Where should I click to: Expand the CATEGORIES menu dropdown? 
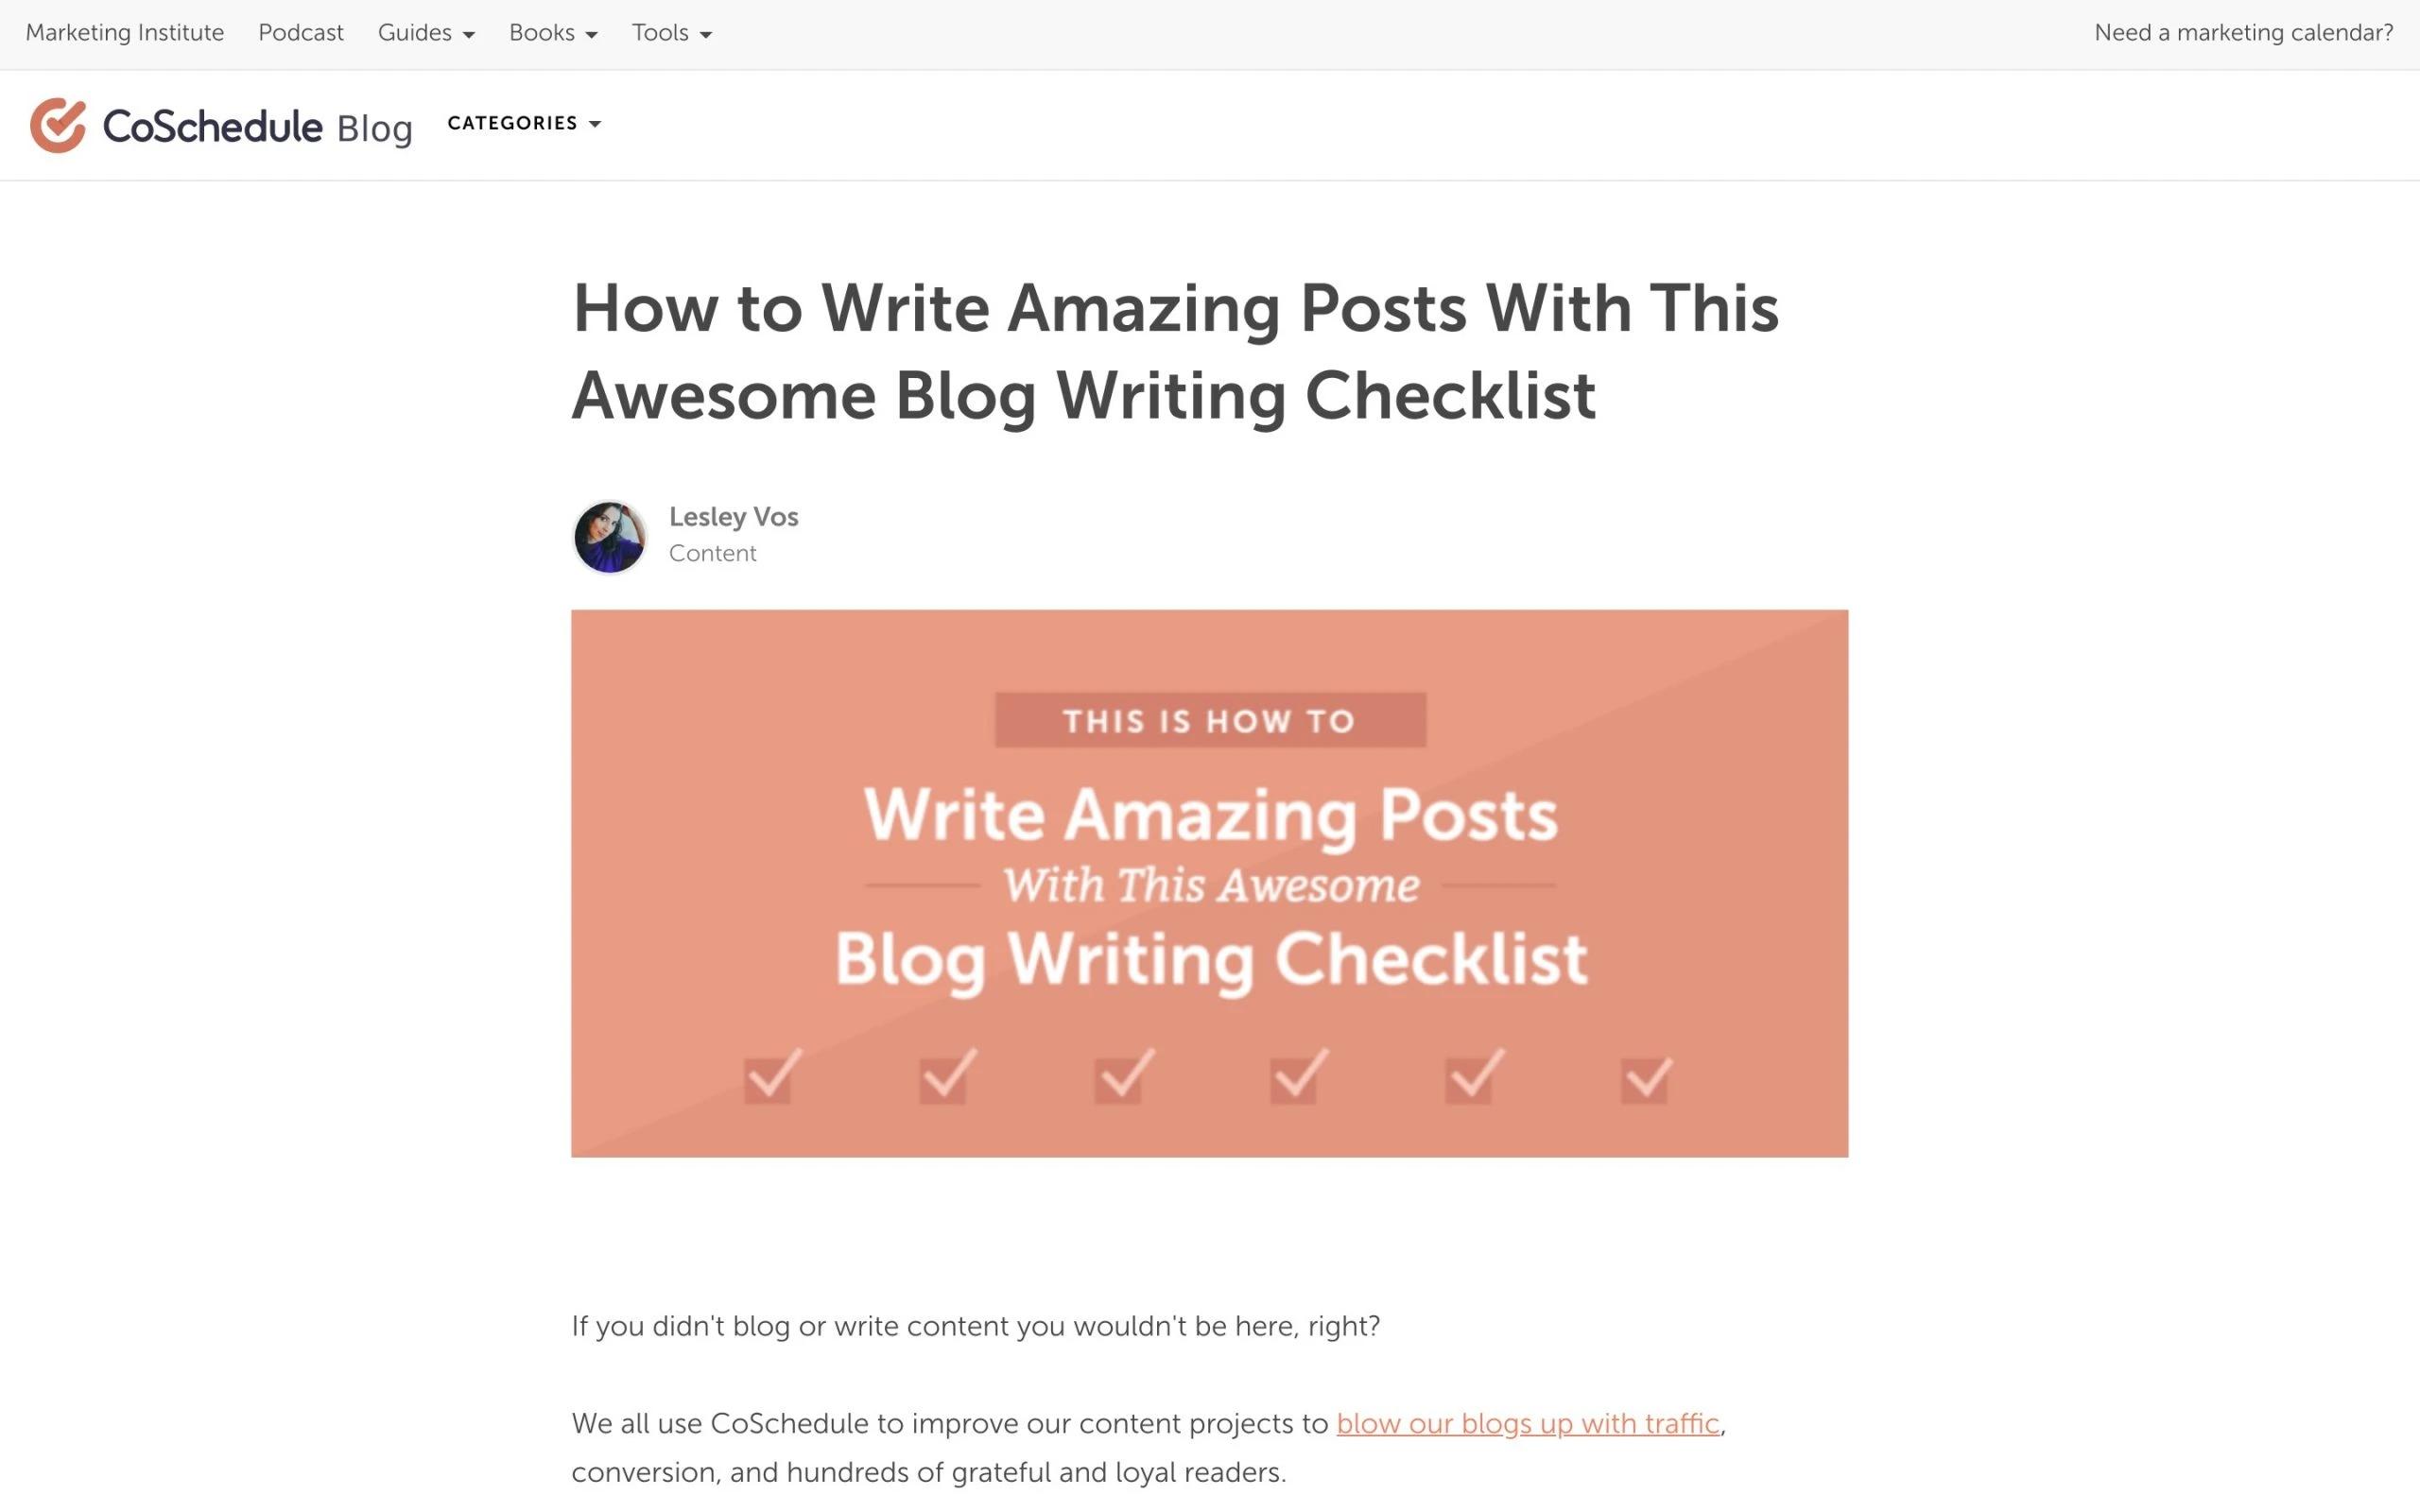523,122
